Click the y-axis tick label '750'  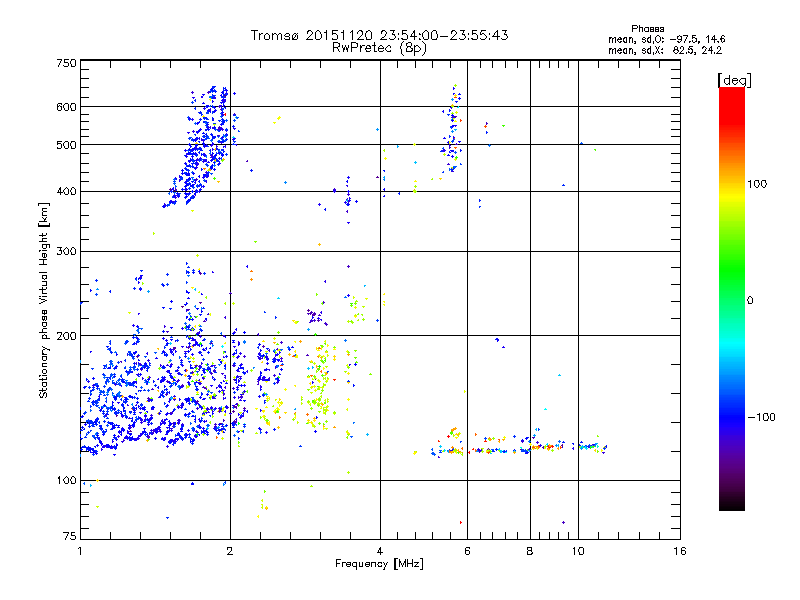66,63
